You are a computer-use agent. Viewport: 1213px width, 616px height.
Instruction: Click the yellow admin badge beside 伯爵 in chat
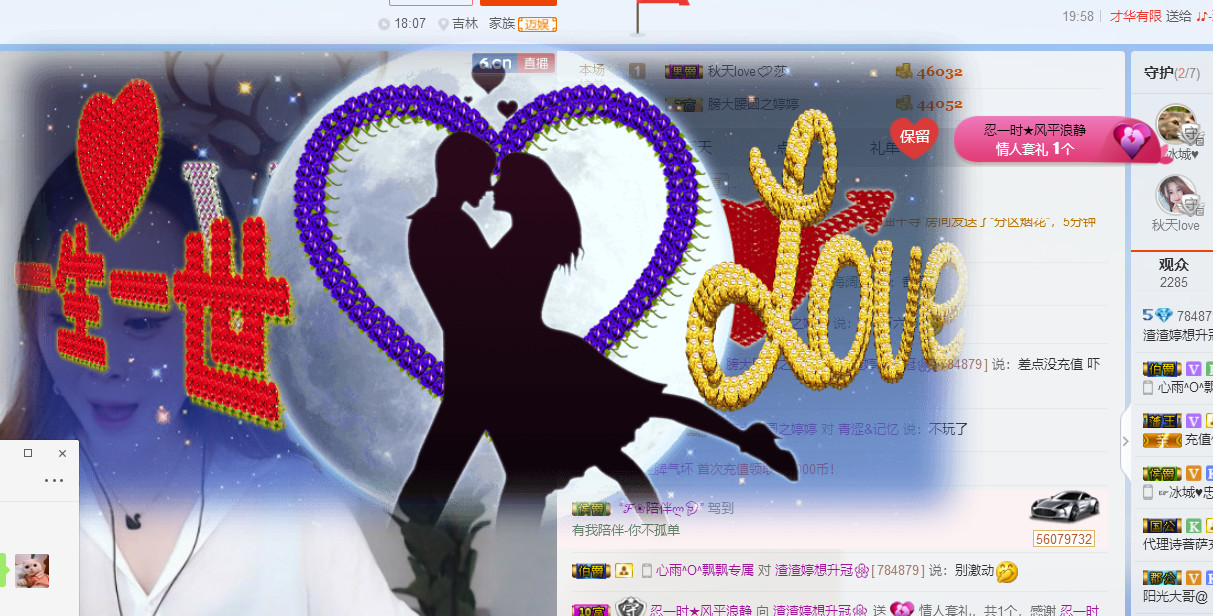[x=624, y=570]
